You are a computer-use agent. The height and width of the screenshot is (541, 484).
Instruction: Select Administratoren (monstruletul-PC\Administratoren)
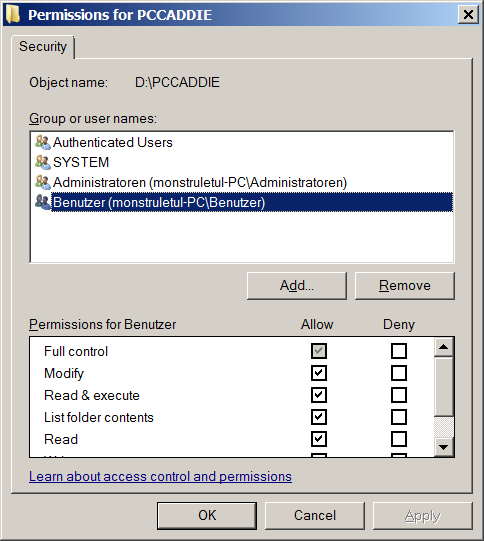(x=200, y=182)
